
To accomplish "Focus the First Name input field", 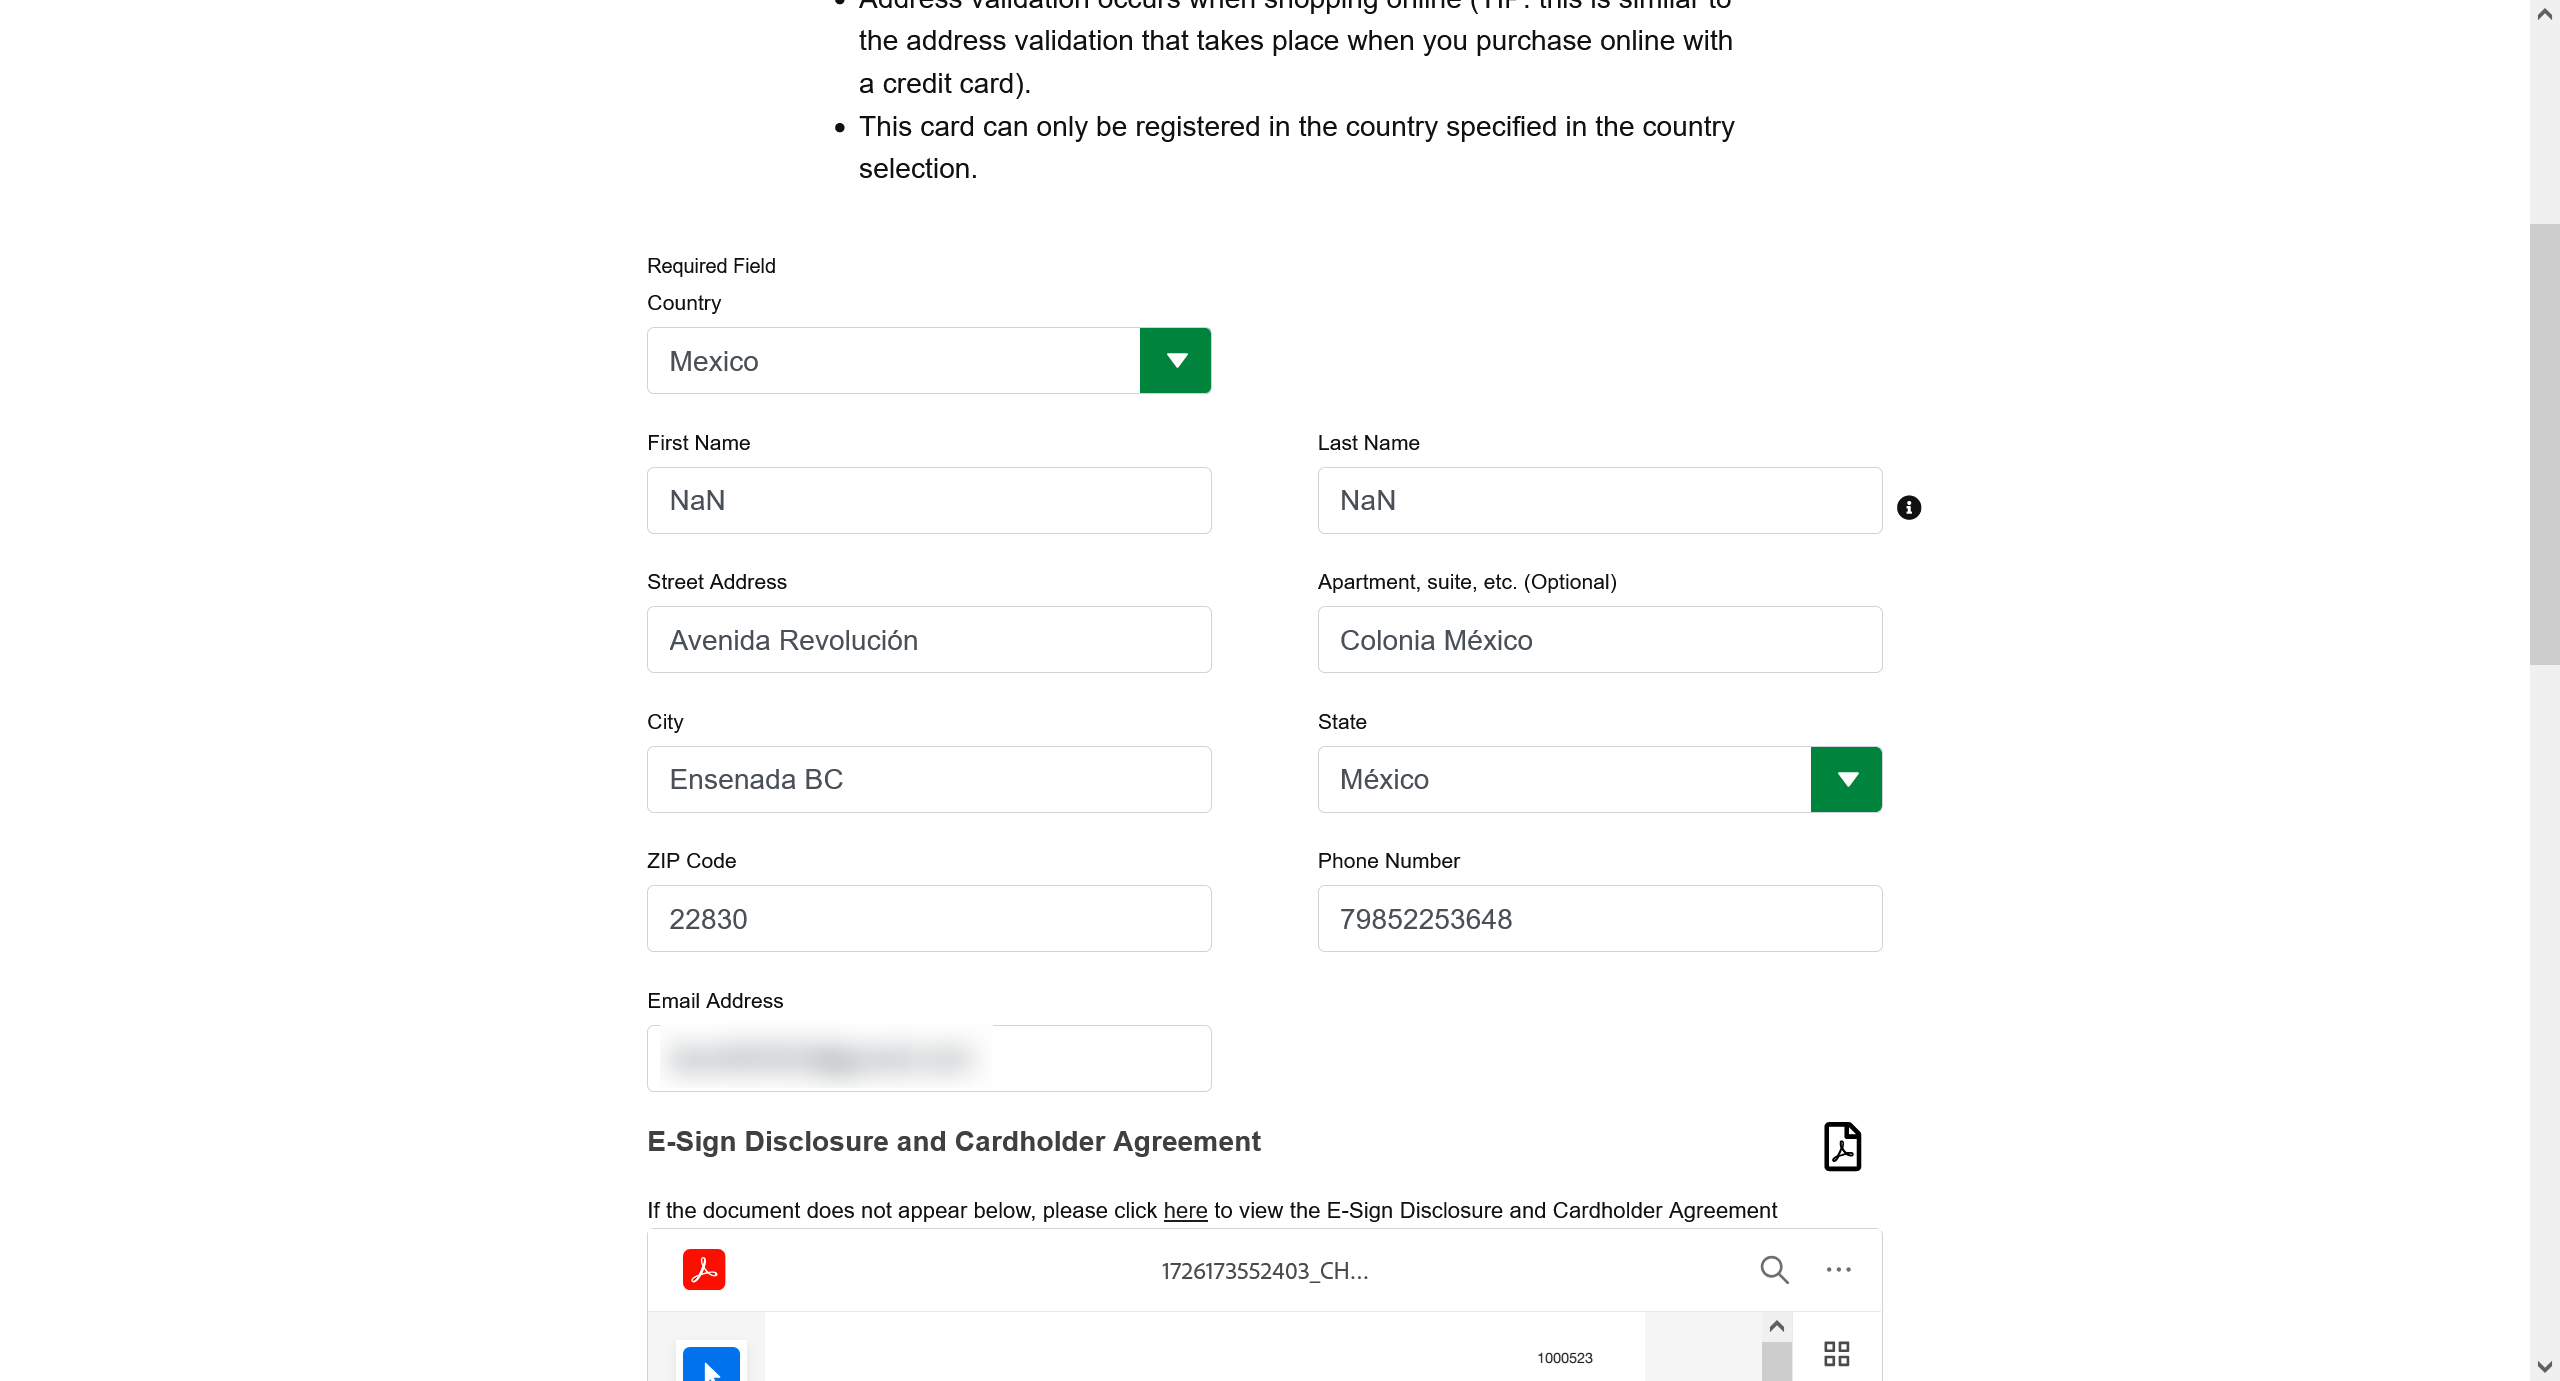I will click(929, 500).
